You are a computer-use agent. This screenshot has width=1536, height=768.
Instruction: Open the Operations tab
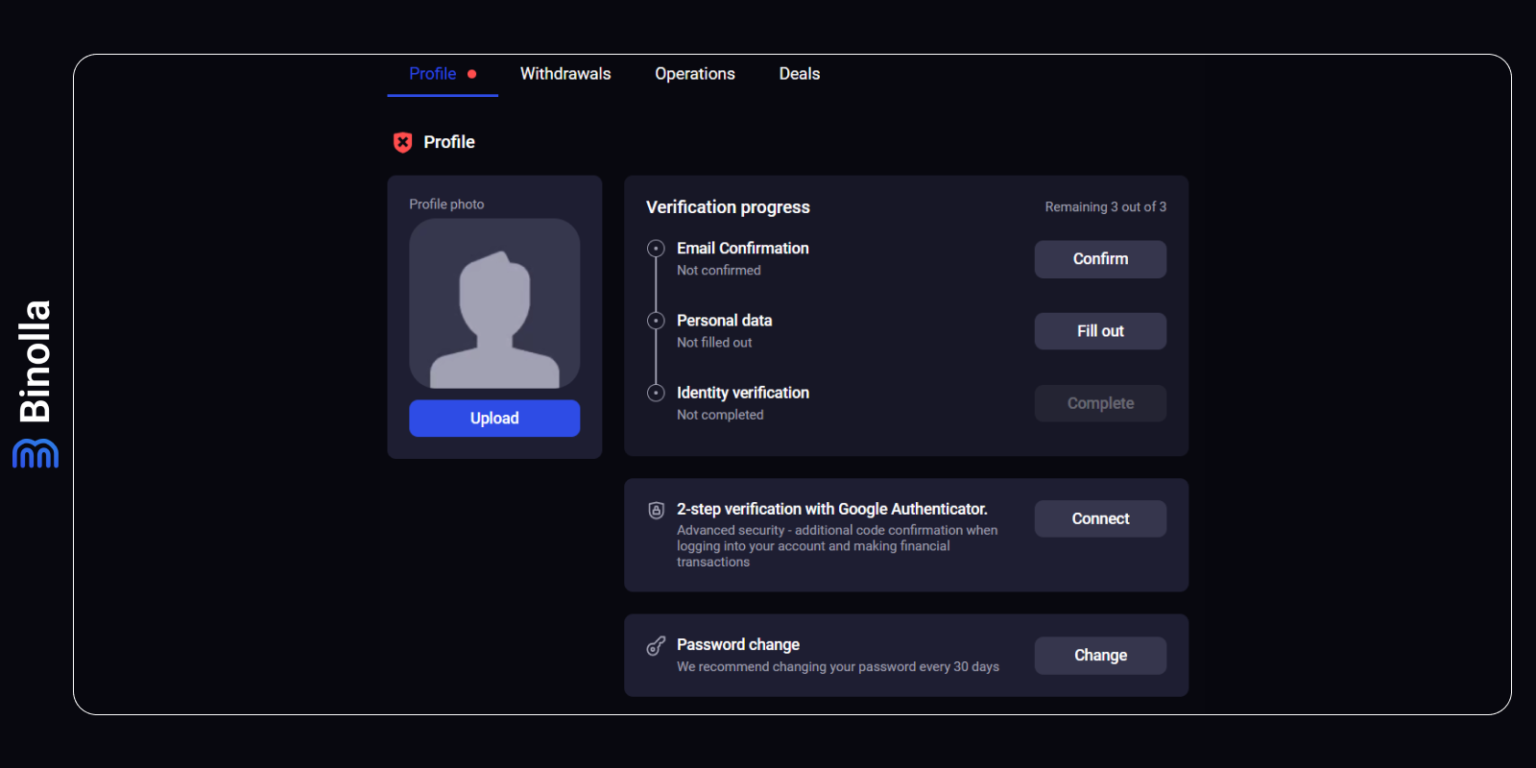coord(694,73)
